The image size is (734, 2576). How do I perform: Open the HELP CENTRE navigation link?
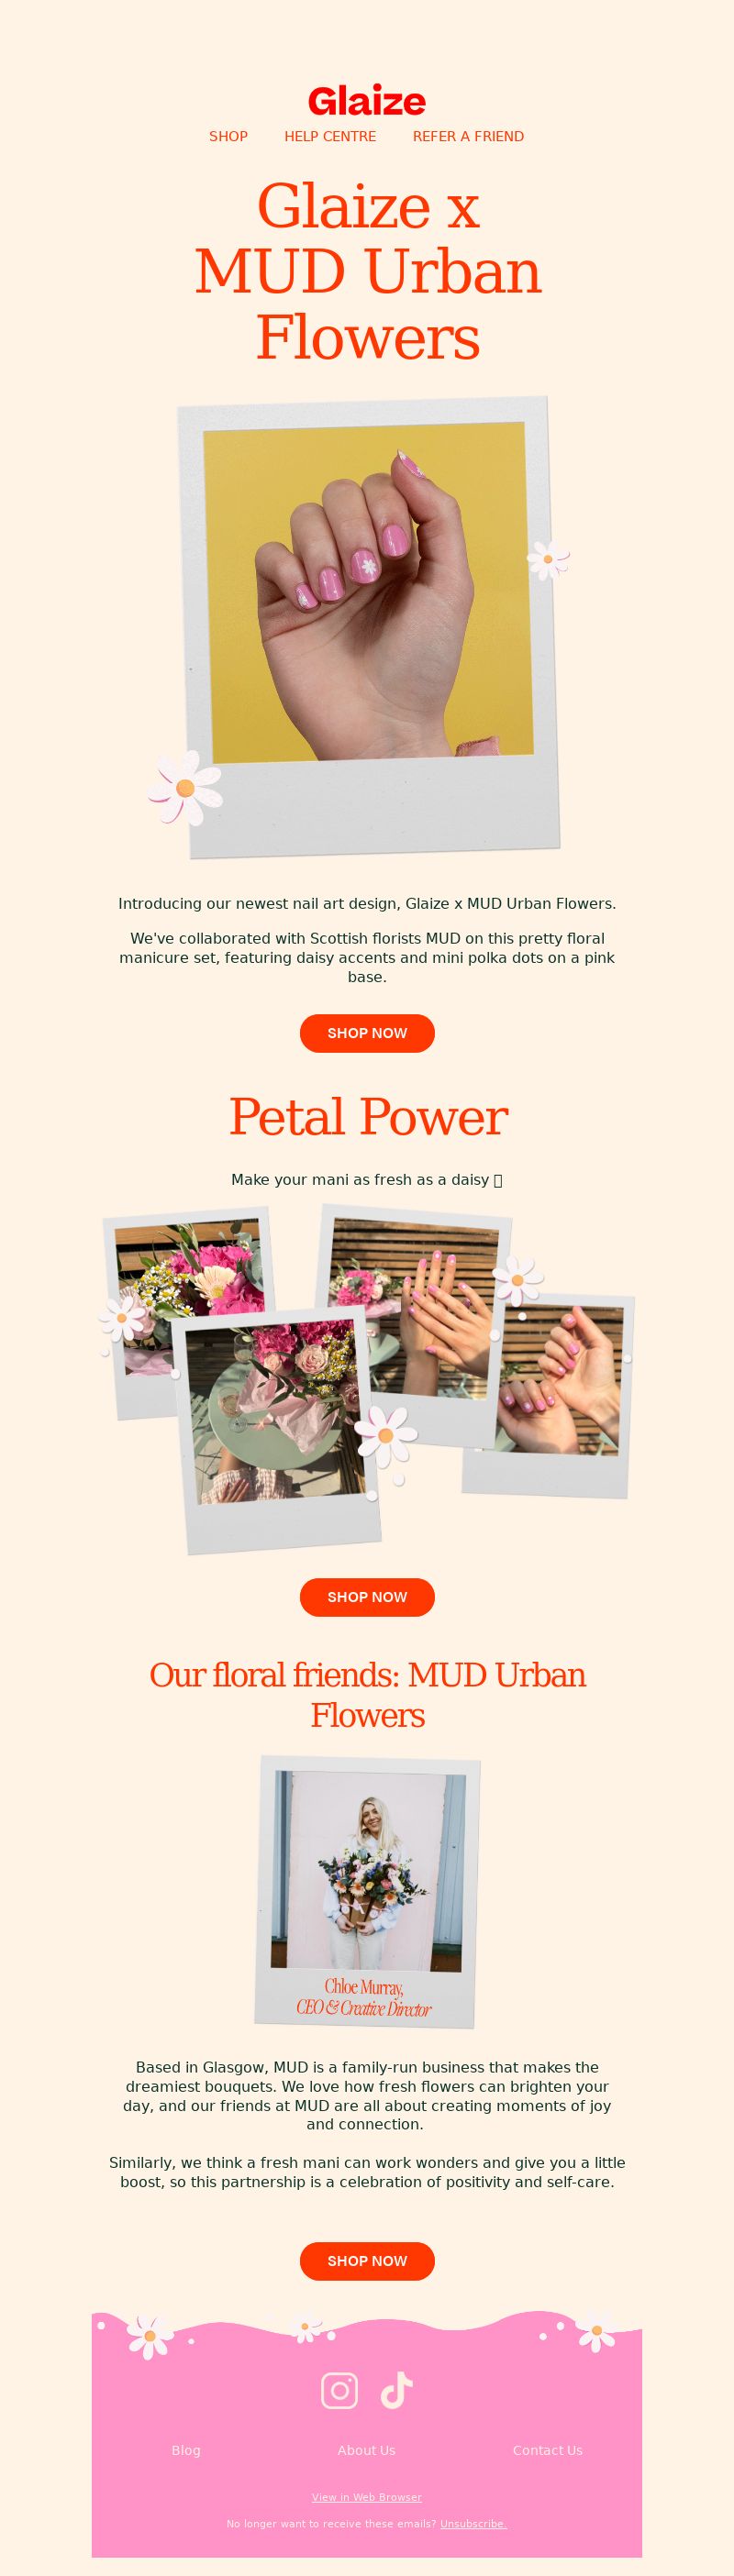pyautogui.click(x=330, y=136)
